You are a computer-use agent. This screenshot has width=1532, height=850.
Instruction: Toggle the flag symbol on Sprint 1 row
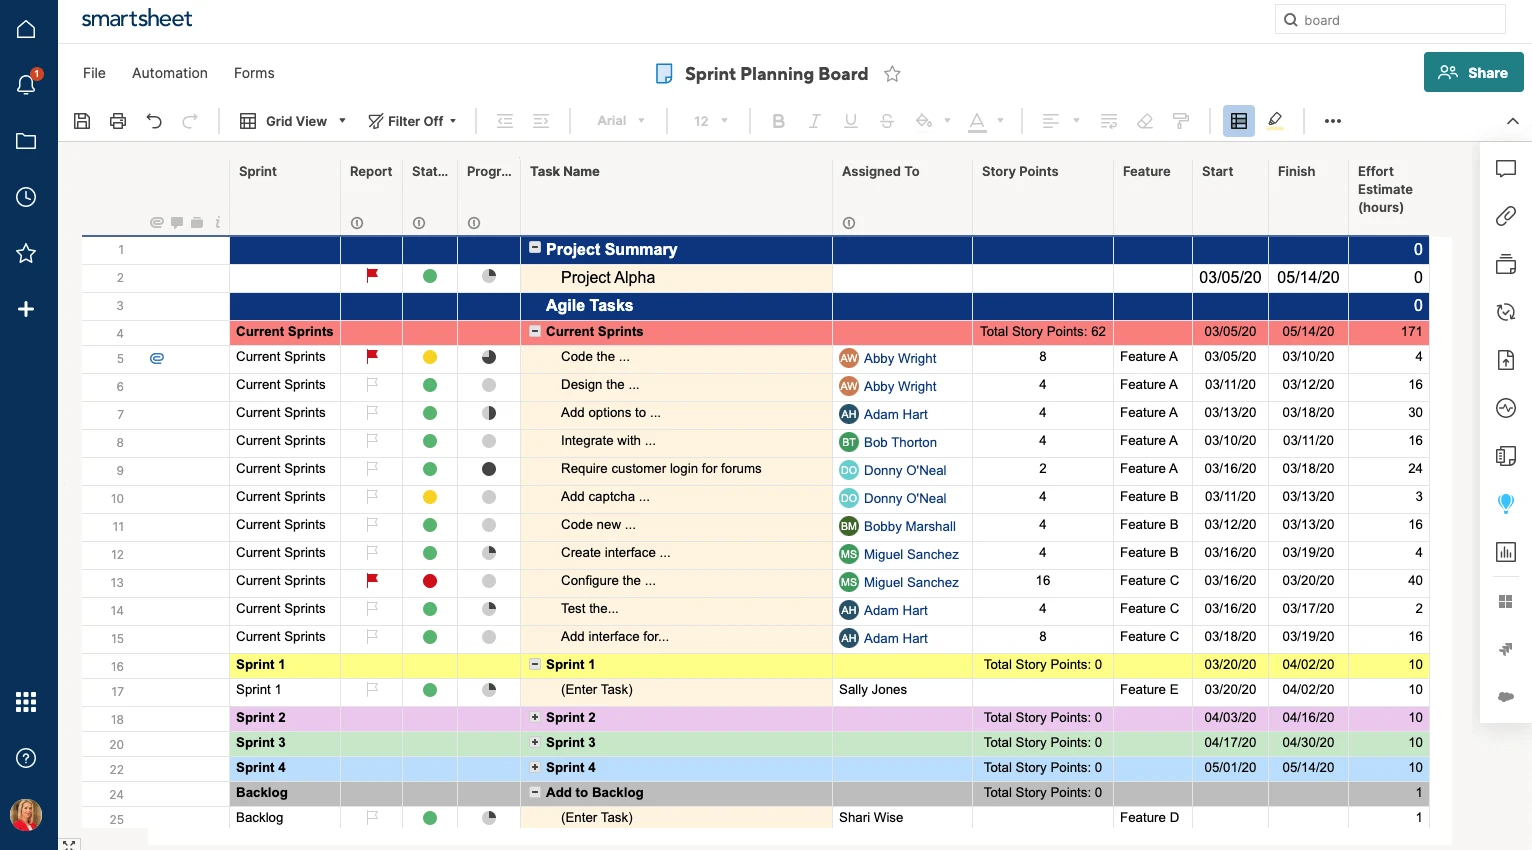[x=371, y=689]
